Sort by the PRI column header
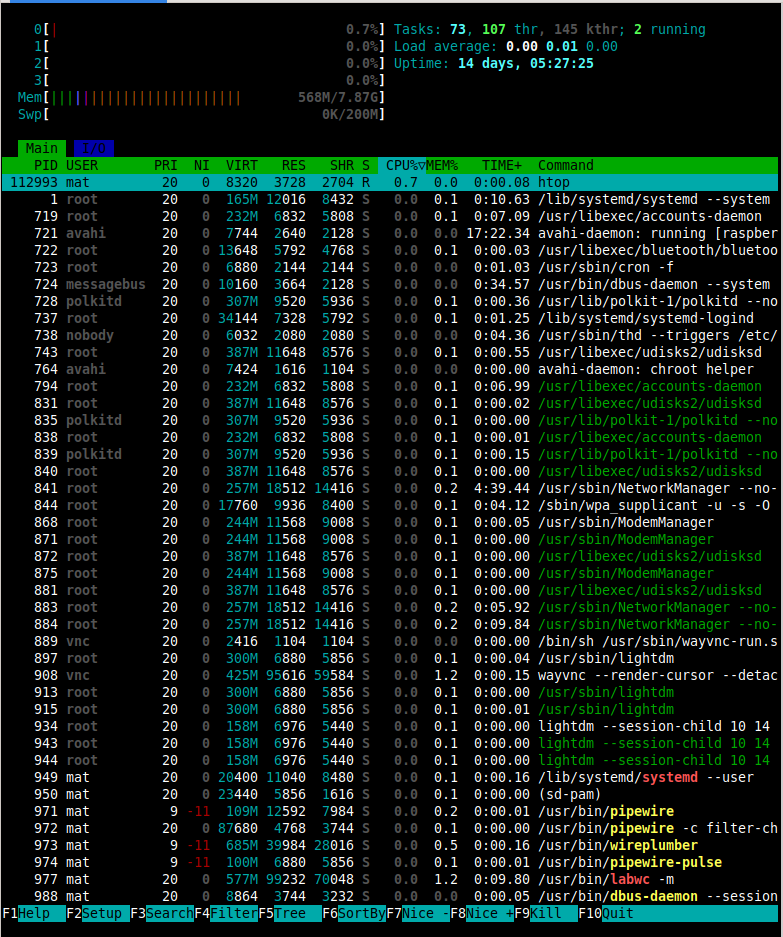783x937 pixels. (166, 166)
